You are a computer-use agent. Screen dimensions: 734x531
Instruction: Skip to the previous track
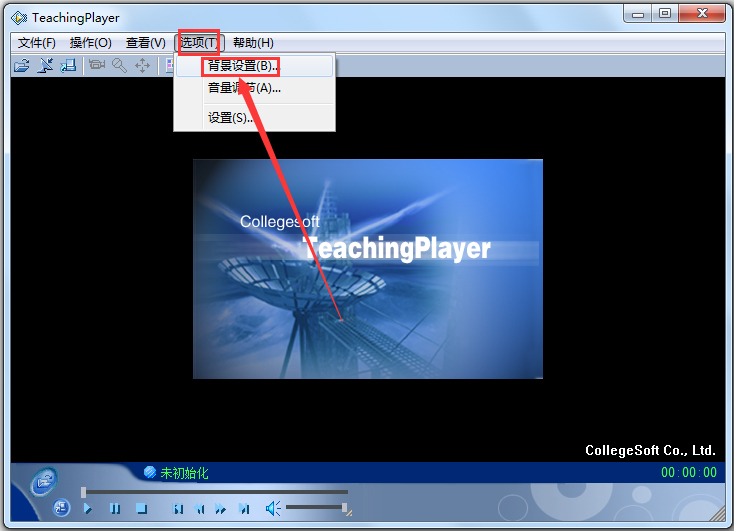click(x=178, y=508)
